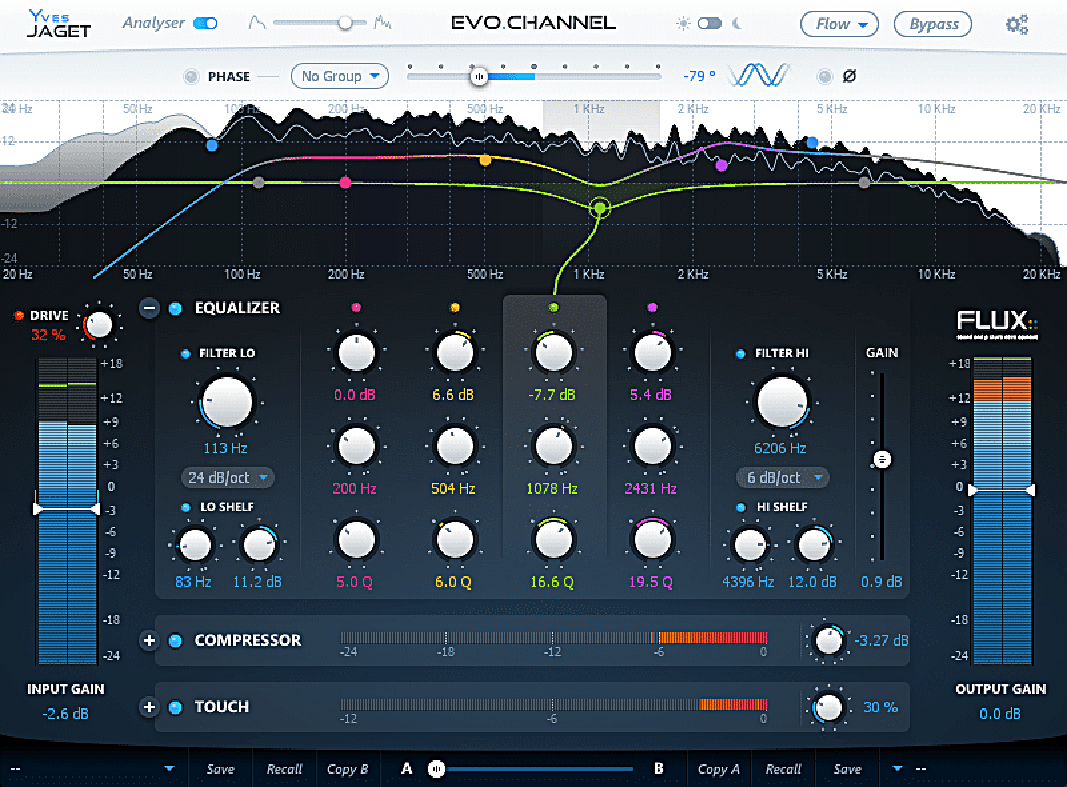Click the Filter Lo frequency knob
This screenshot has width=1067, height=787.
227,402
